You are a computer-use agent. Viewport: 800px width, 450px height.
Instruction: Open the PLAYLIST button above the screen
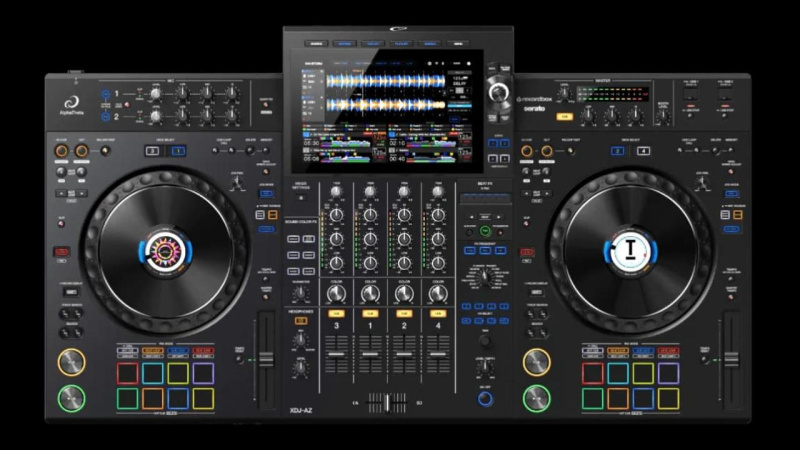pyautogui.click(x=402, y=44)
